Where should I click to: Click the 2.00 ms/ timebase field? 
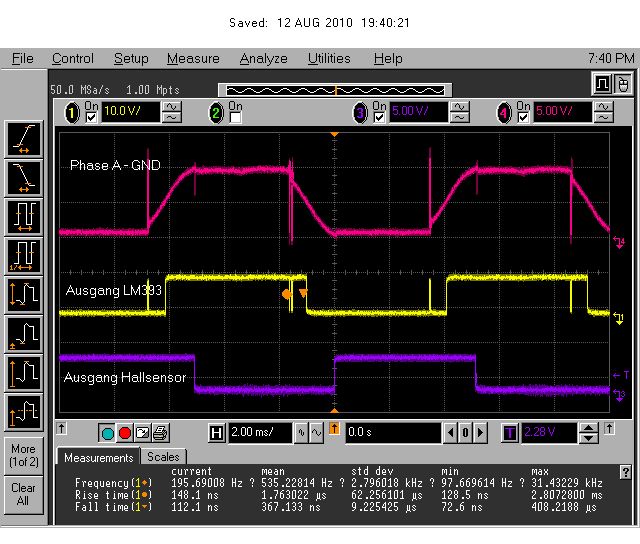pyautogui.click(x=260, y=433)
